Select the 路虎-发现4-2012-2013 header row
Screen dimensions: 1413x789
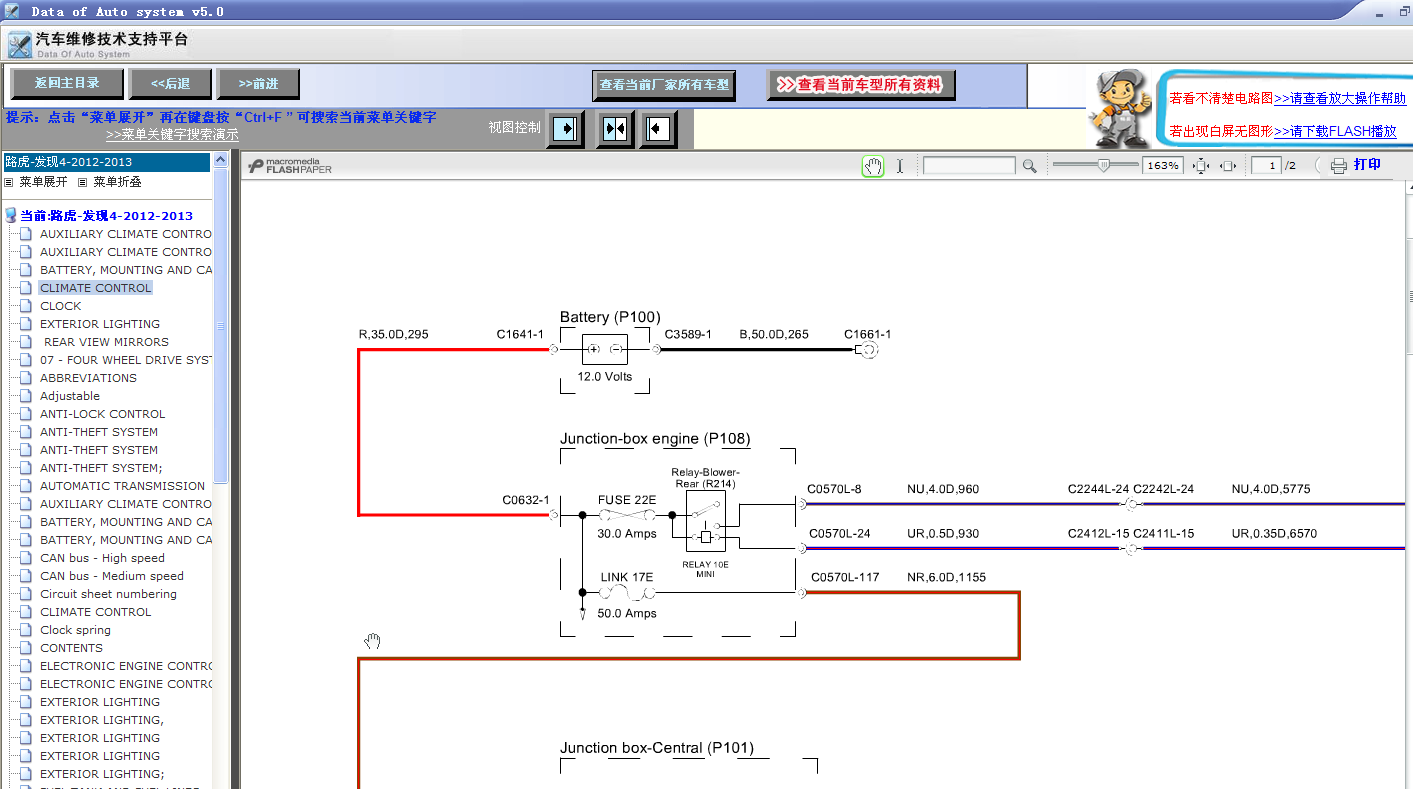pyautogui.click(x=106, y=162)
